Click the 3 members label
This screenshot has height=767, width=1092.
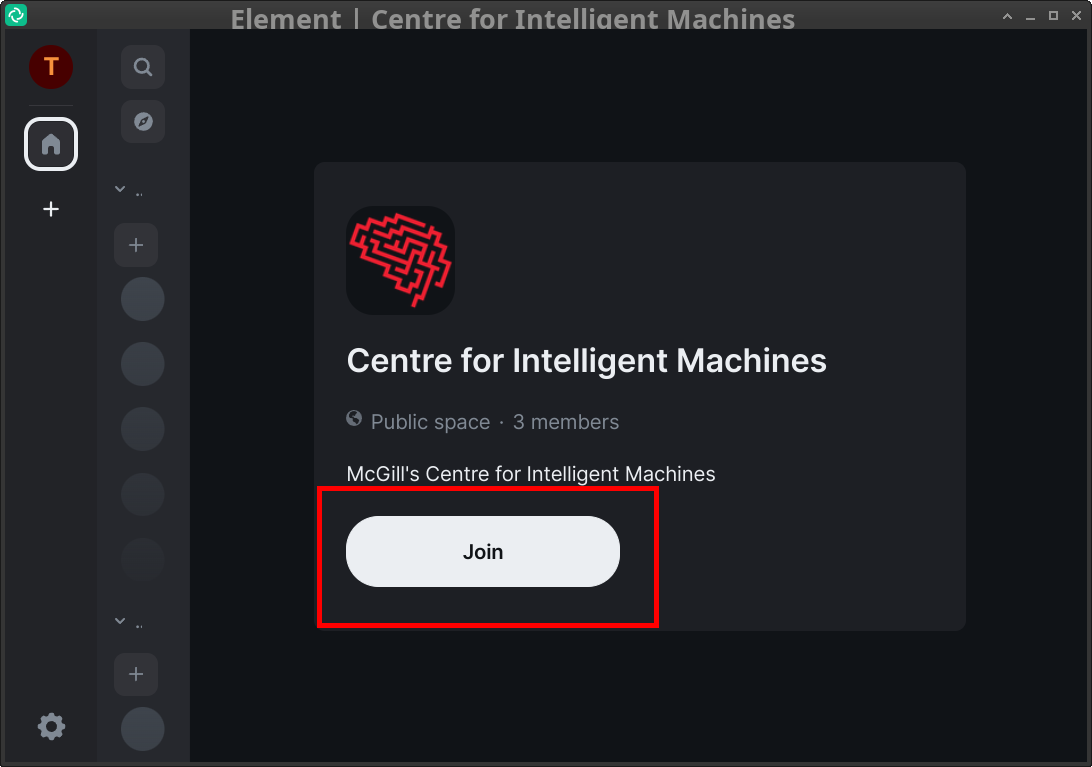coord(566,422)
